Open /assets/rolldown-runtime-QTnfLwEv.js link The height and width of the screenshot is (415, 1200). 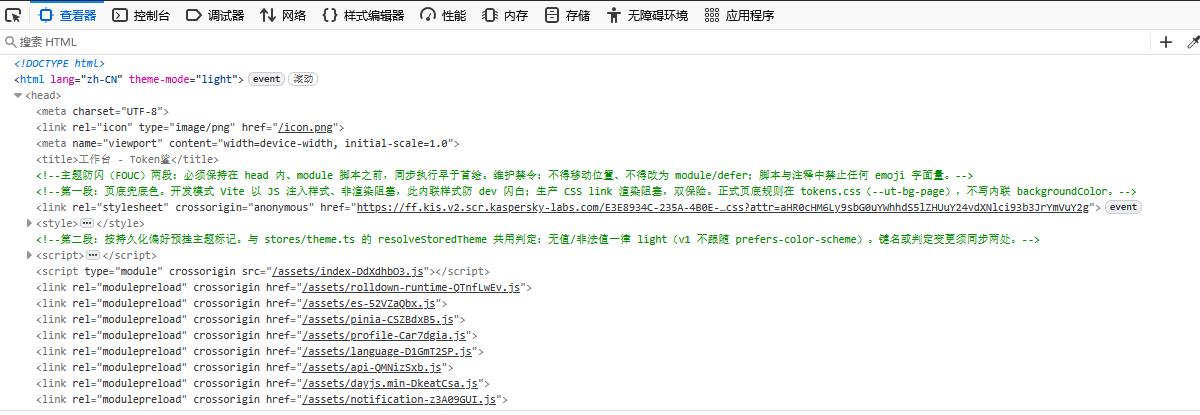(x=412, y=287)
